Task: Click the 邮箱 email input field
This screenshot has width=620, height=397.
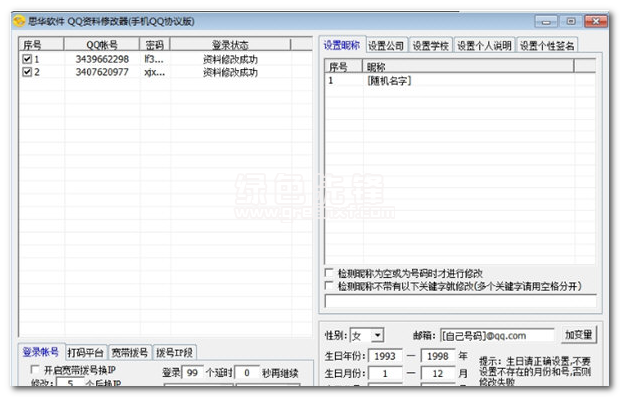Action: coord(497,336)
